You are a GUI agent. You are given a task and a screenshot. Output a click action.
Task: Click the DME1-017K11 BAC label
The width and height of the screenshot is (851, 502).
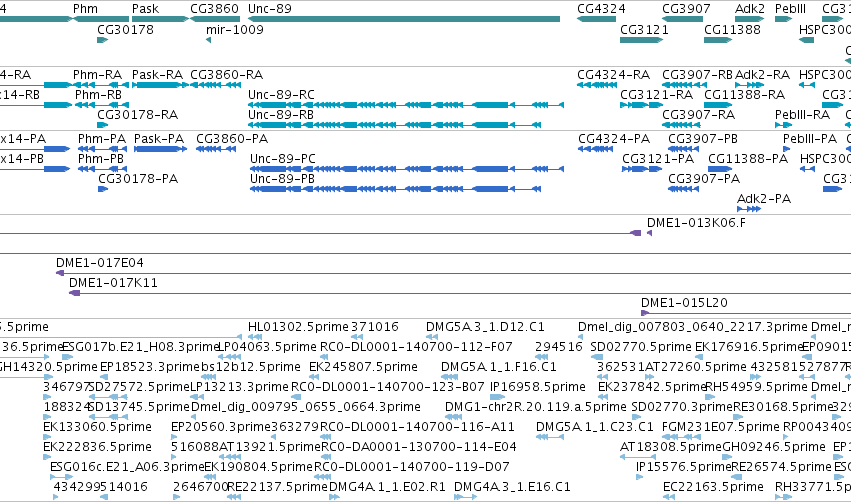(x=113, y=283)
